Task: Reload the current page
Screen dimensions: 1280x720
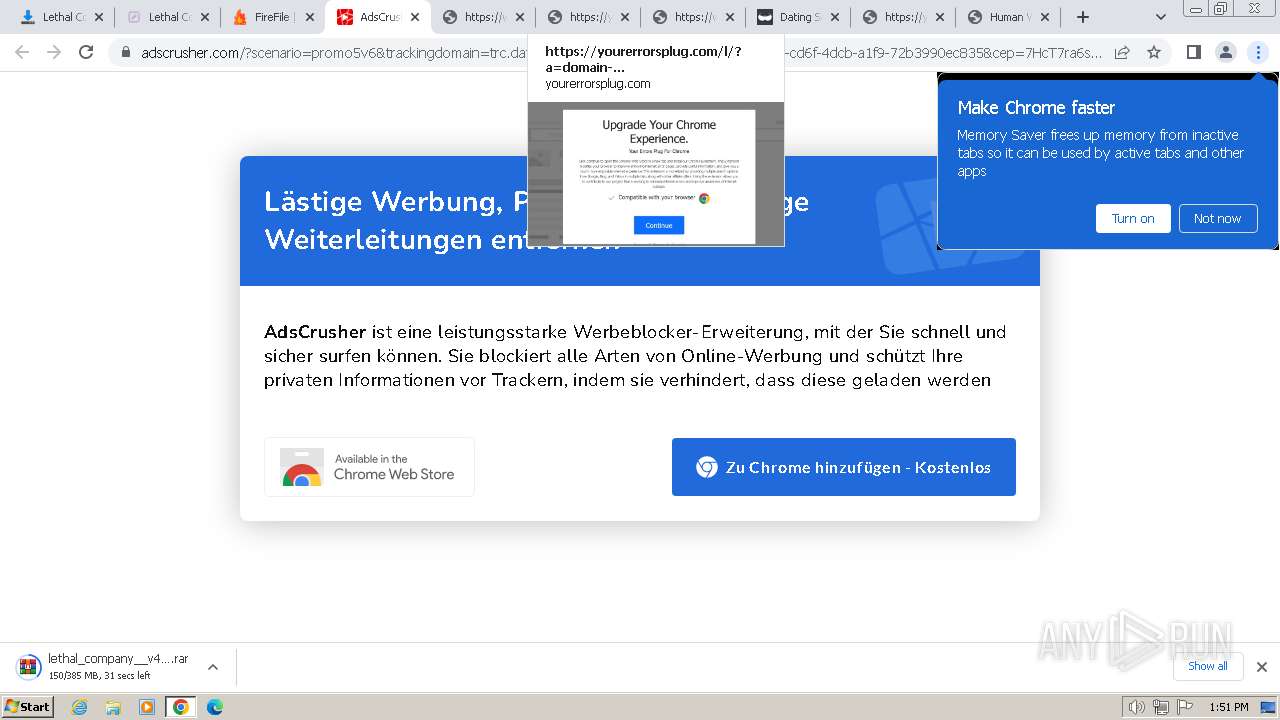Action: click(x=86, y=52)
